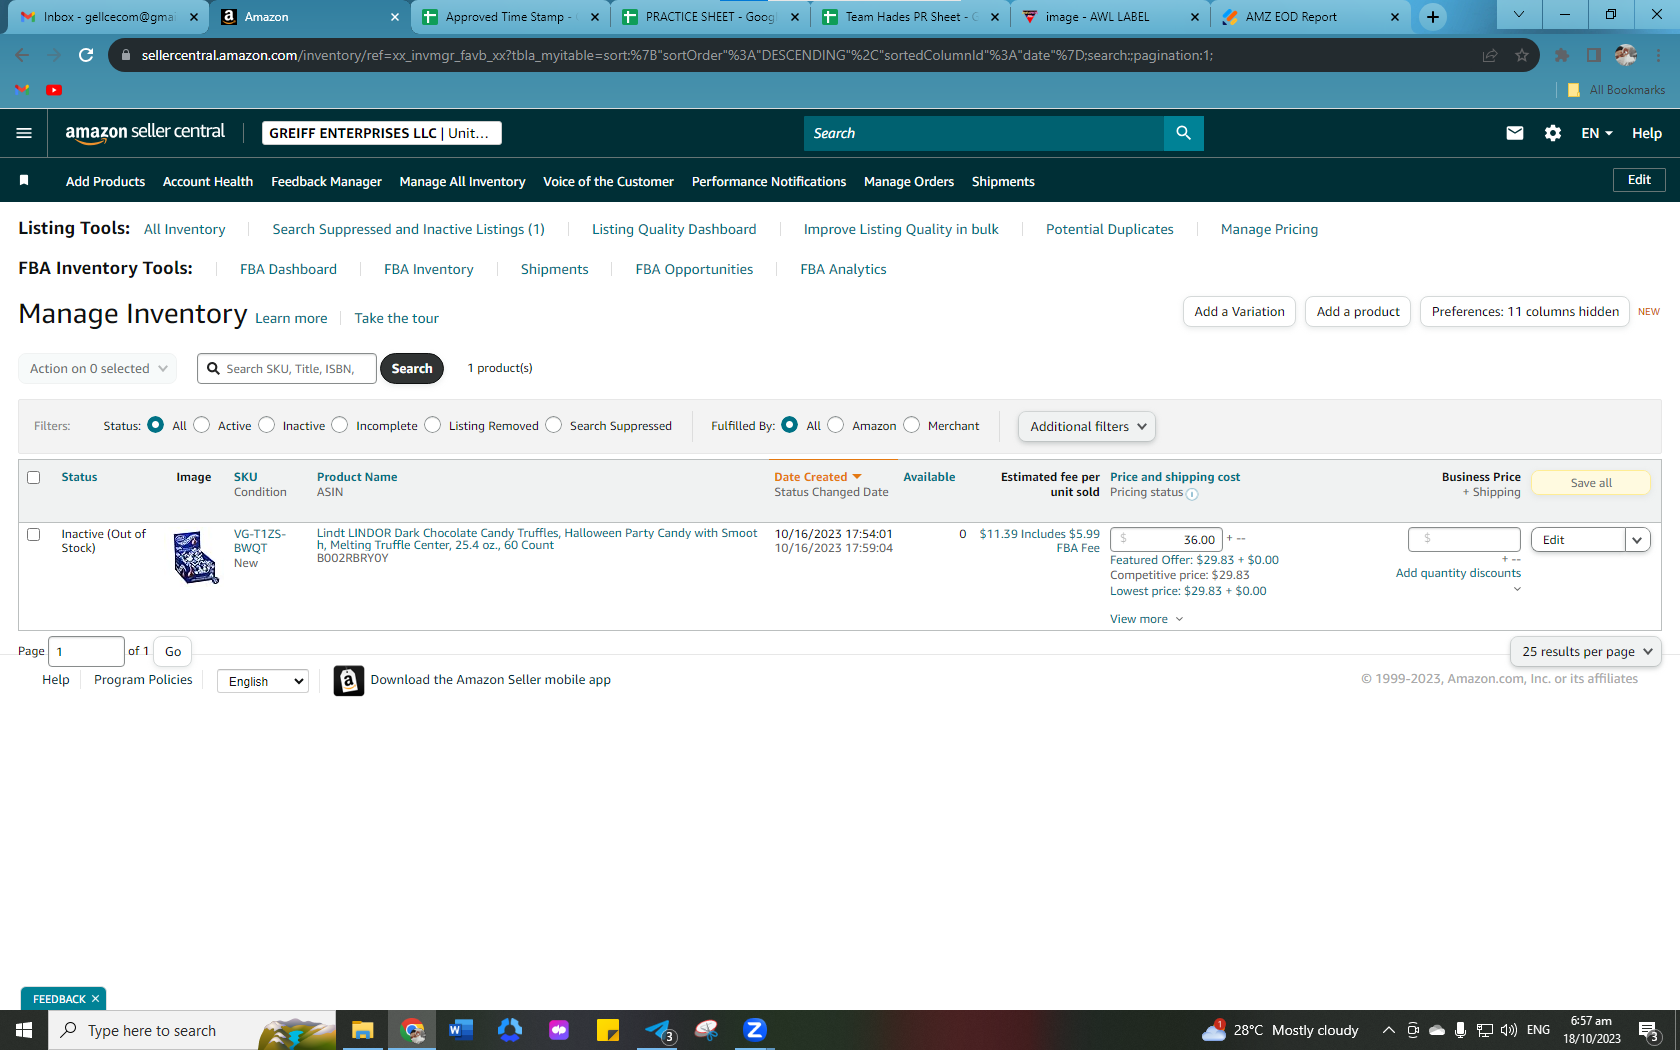Screen dimensions: 1680x1050
Task: Click the magnifier search button in header
Action: [x=1183, y=133]
